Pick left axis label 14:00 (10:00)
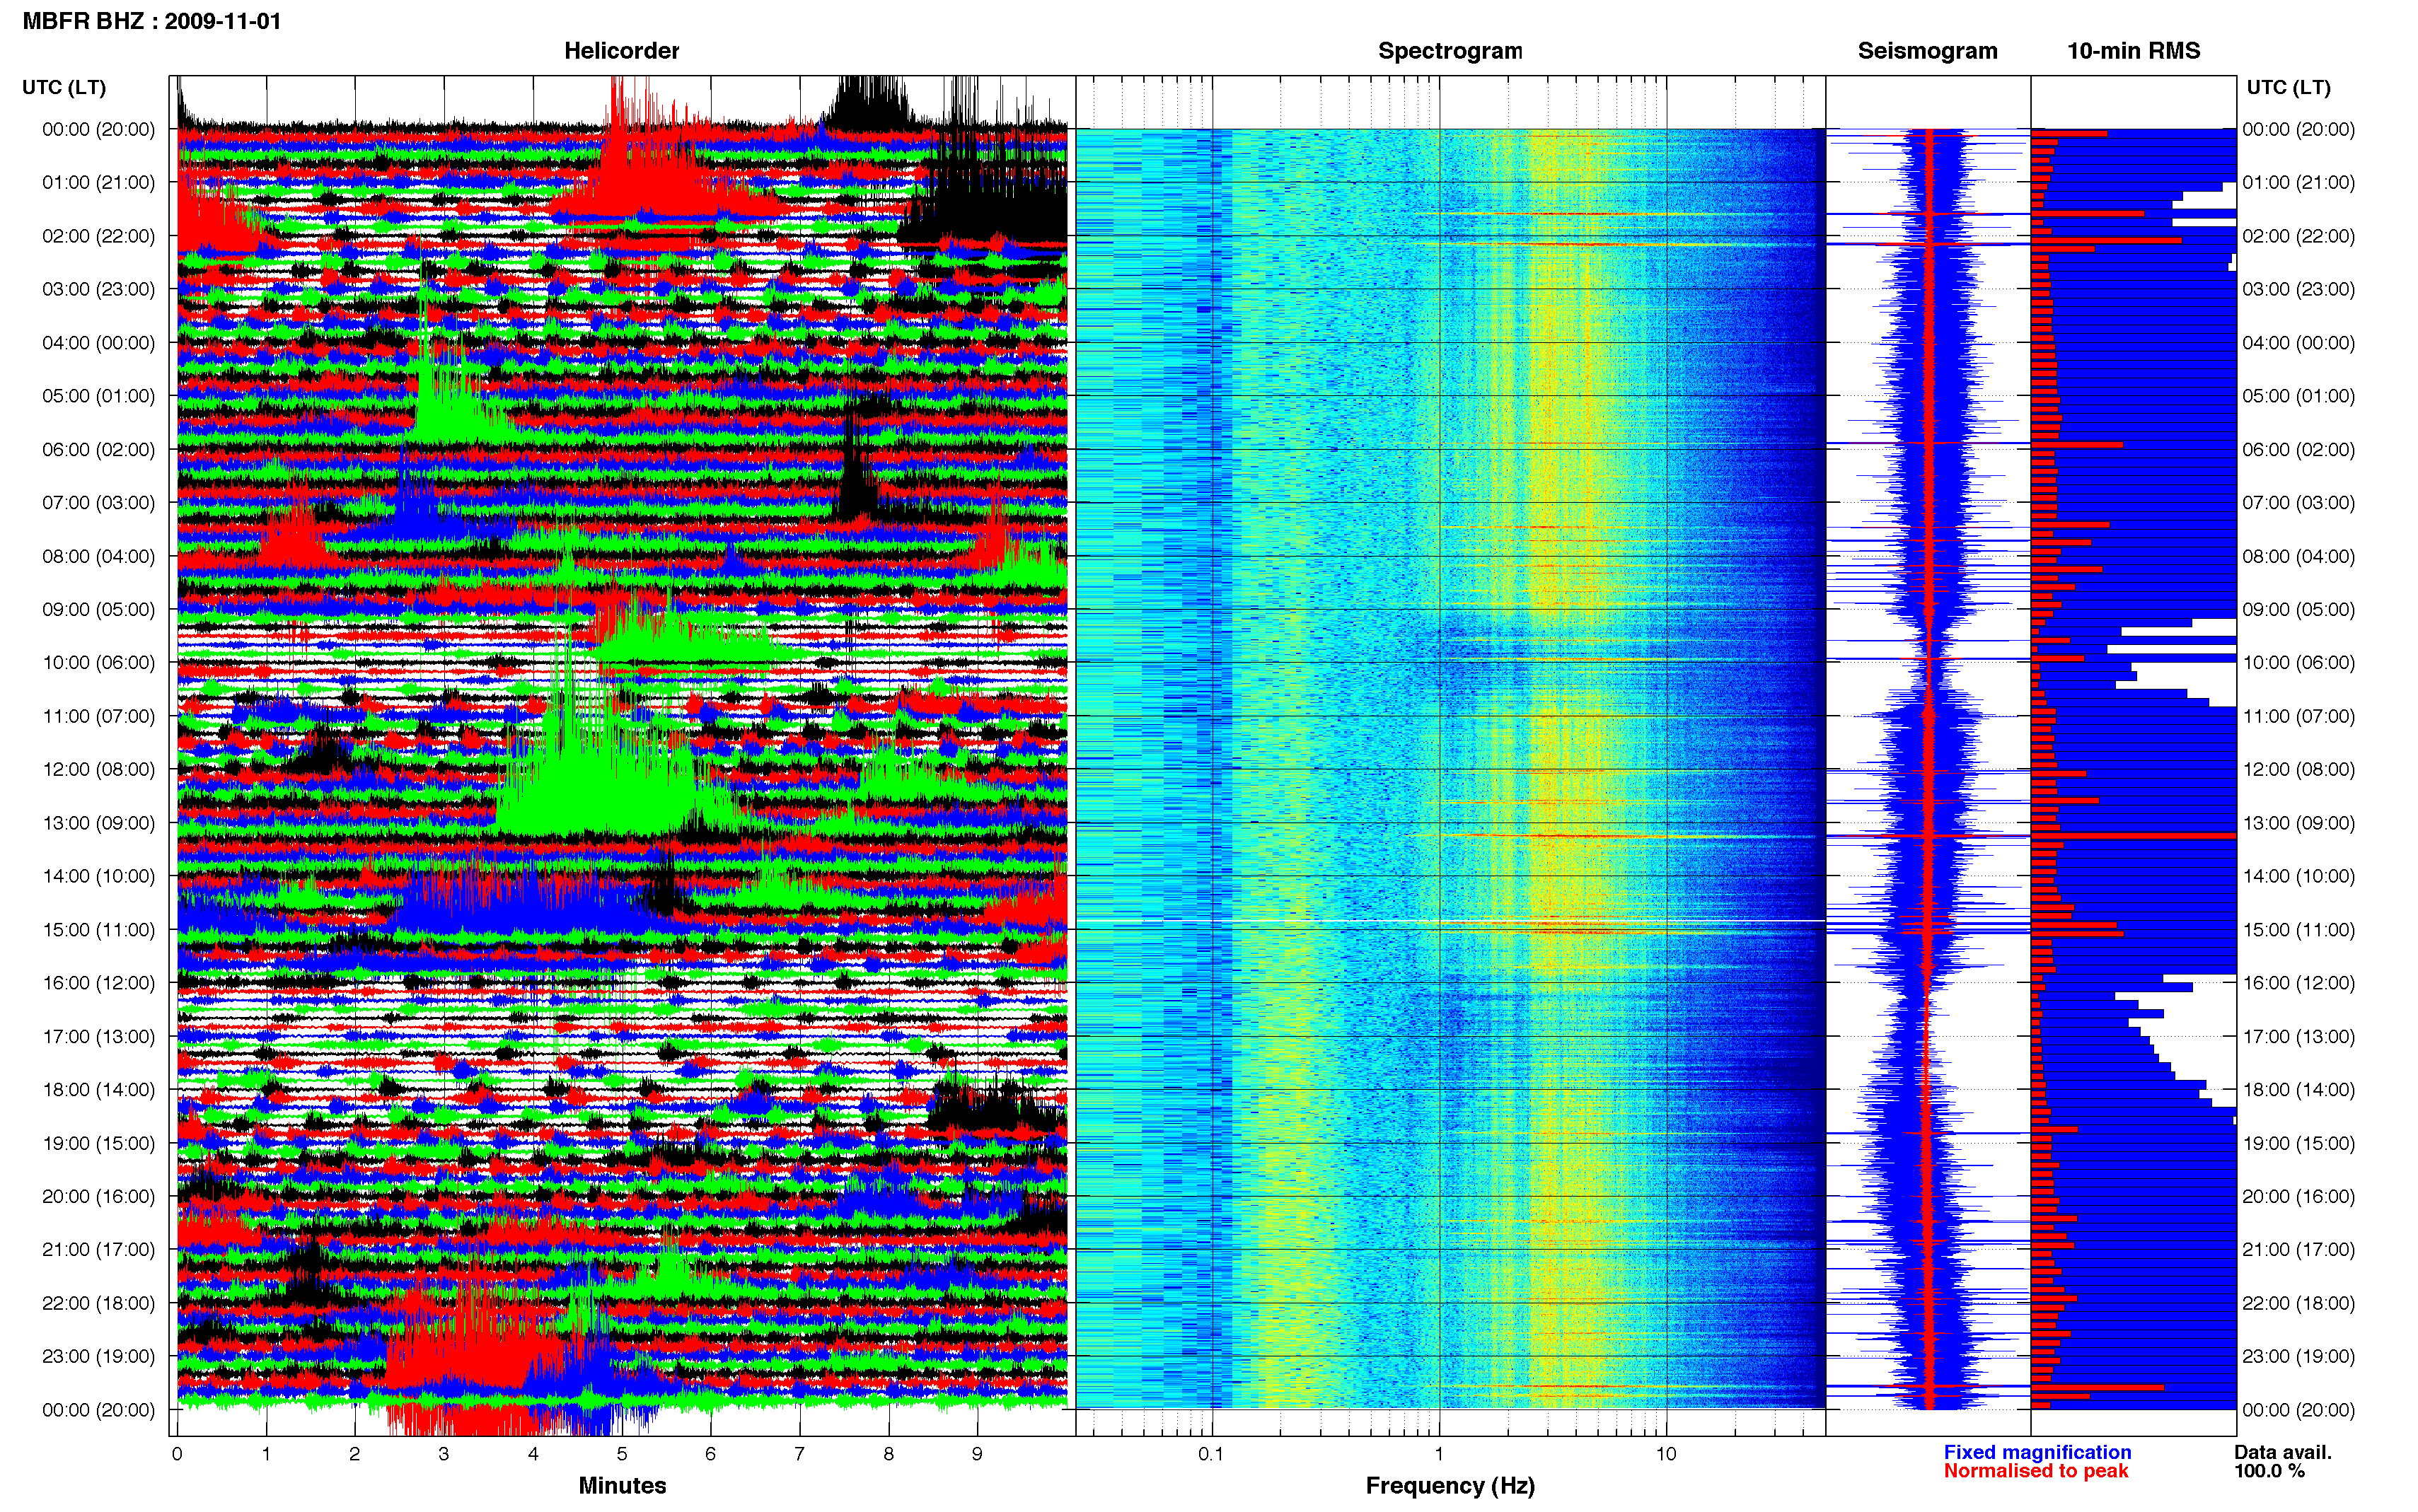 point(98,876)
